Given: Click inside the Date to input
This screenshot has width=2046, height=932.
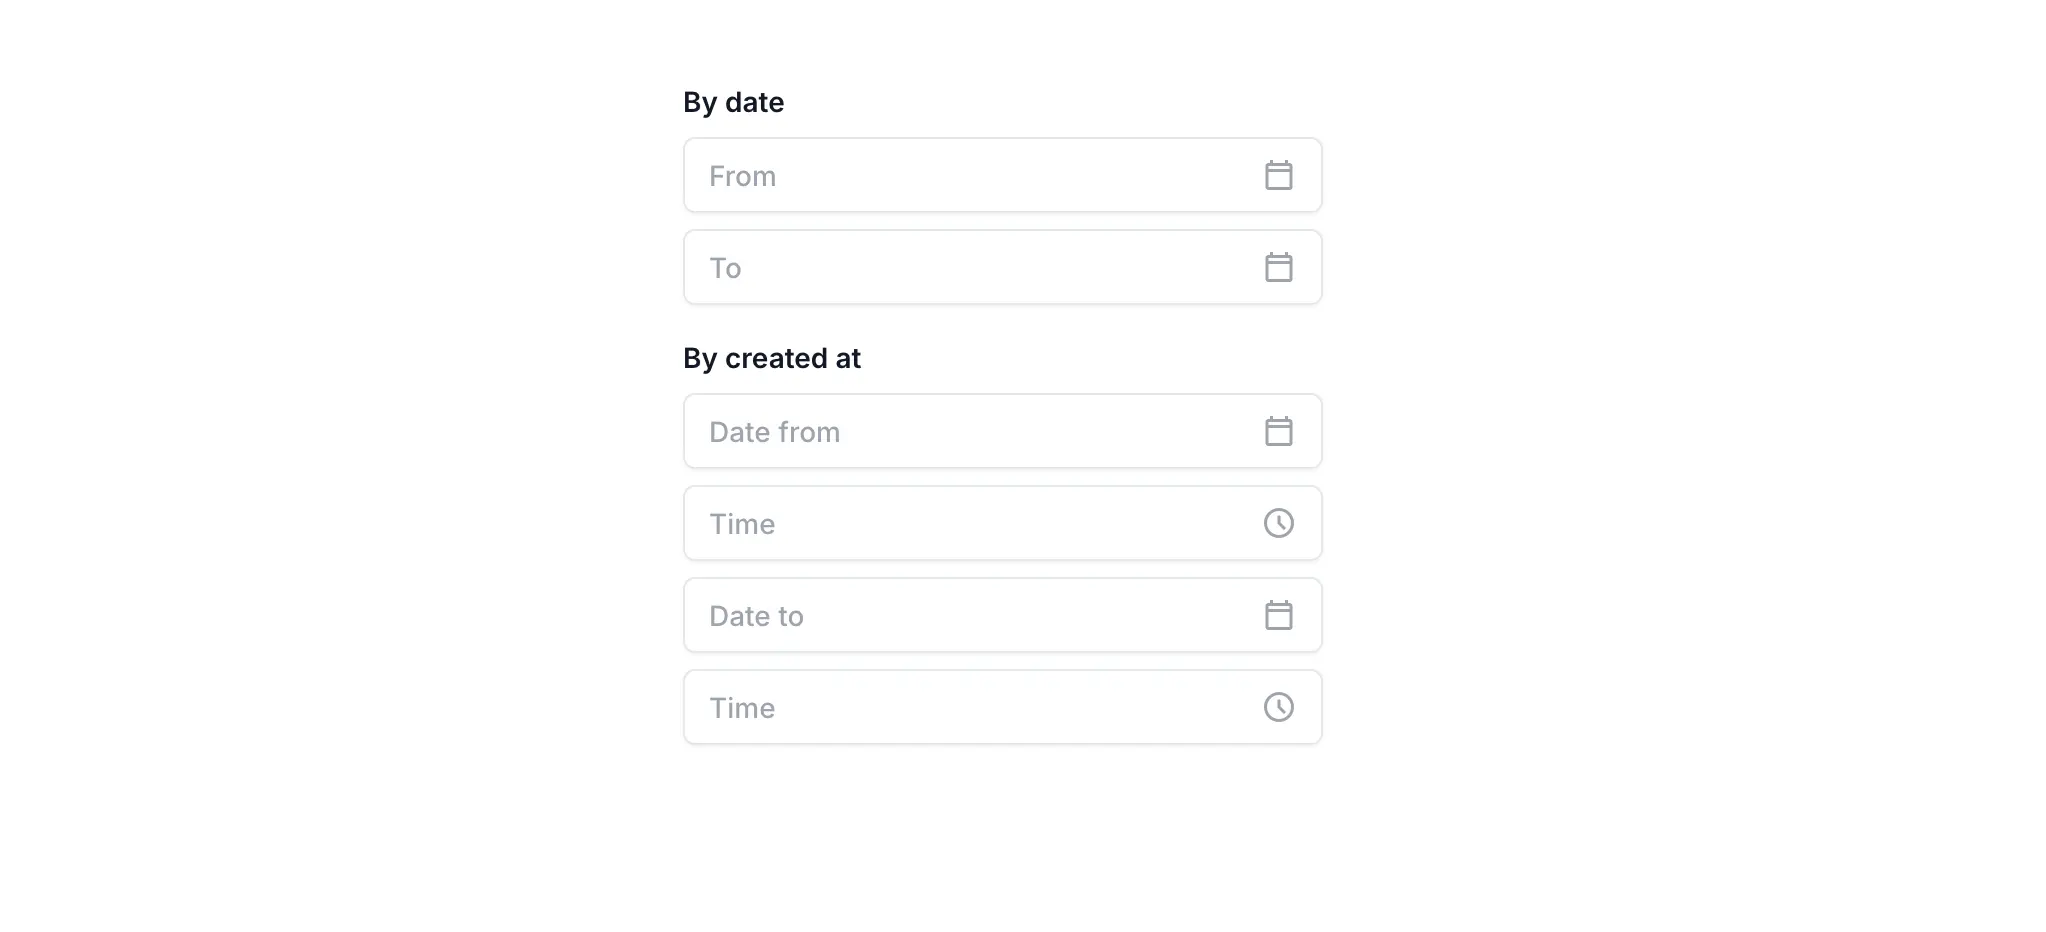Looking at the screenshot, I should (1002, 615).
